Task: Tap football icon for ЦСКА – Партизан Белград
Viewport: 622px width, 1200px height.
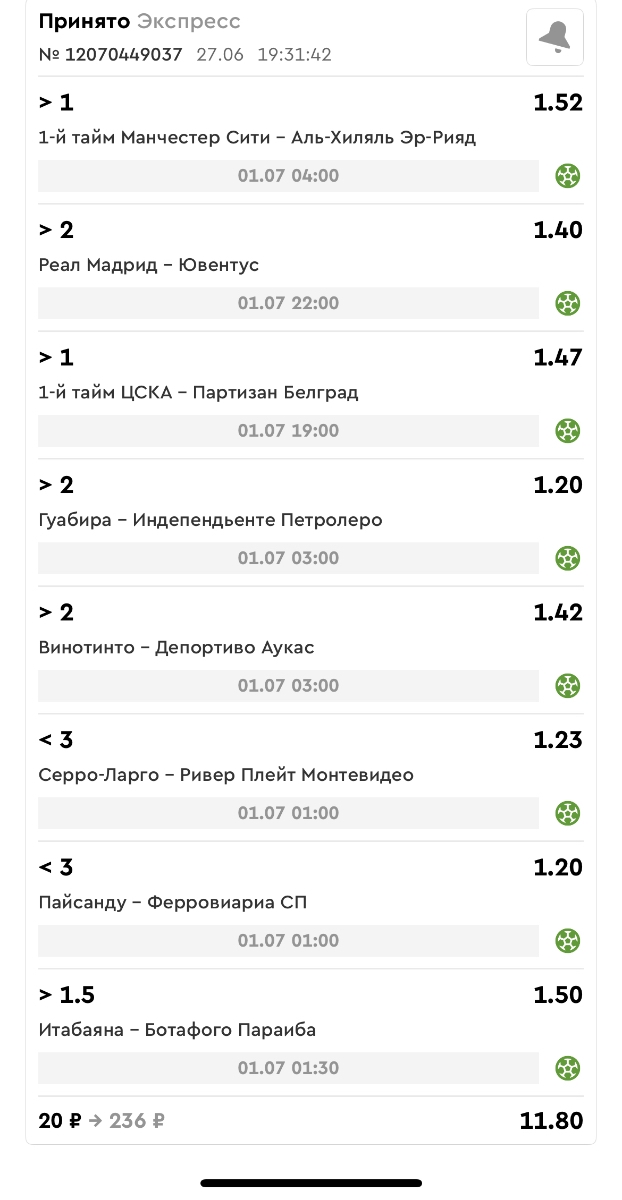Action: pyautogui.click(x=568, y=431)
